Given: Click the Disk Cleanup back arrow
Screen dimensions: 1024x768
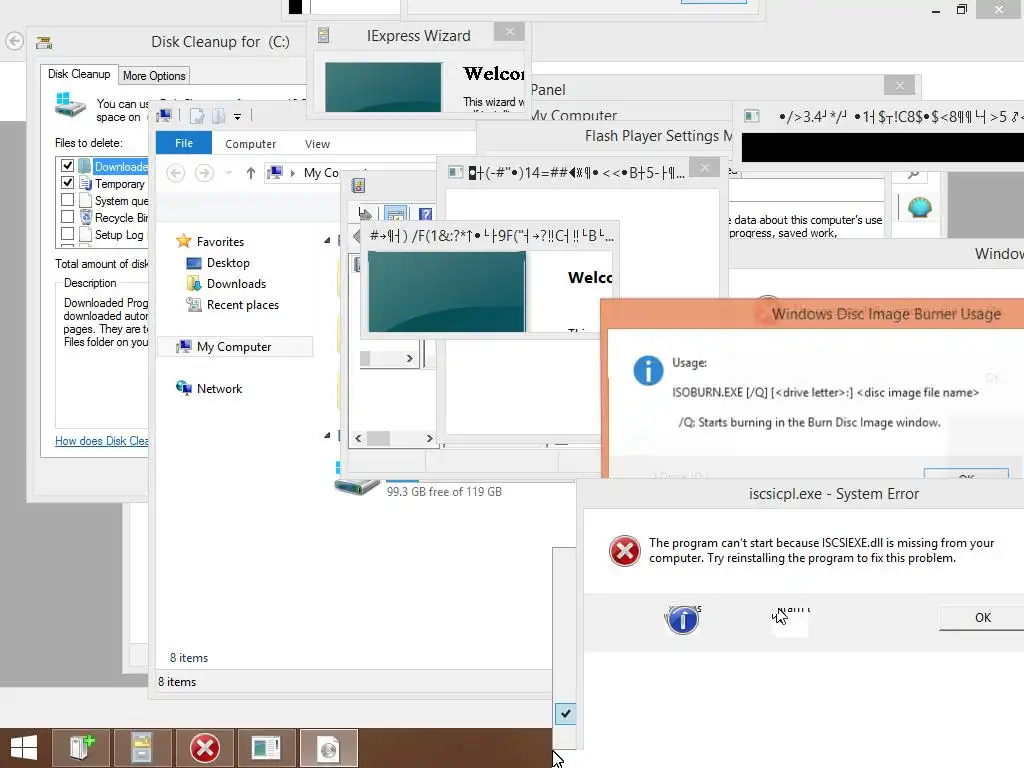Looking at the screenshot, I should 14,41.
